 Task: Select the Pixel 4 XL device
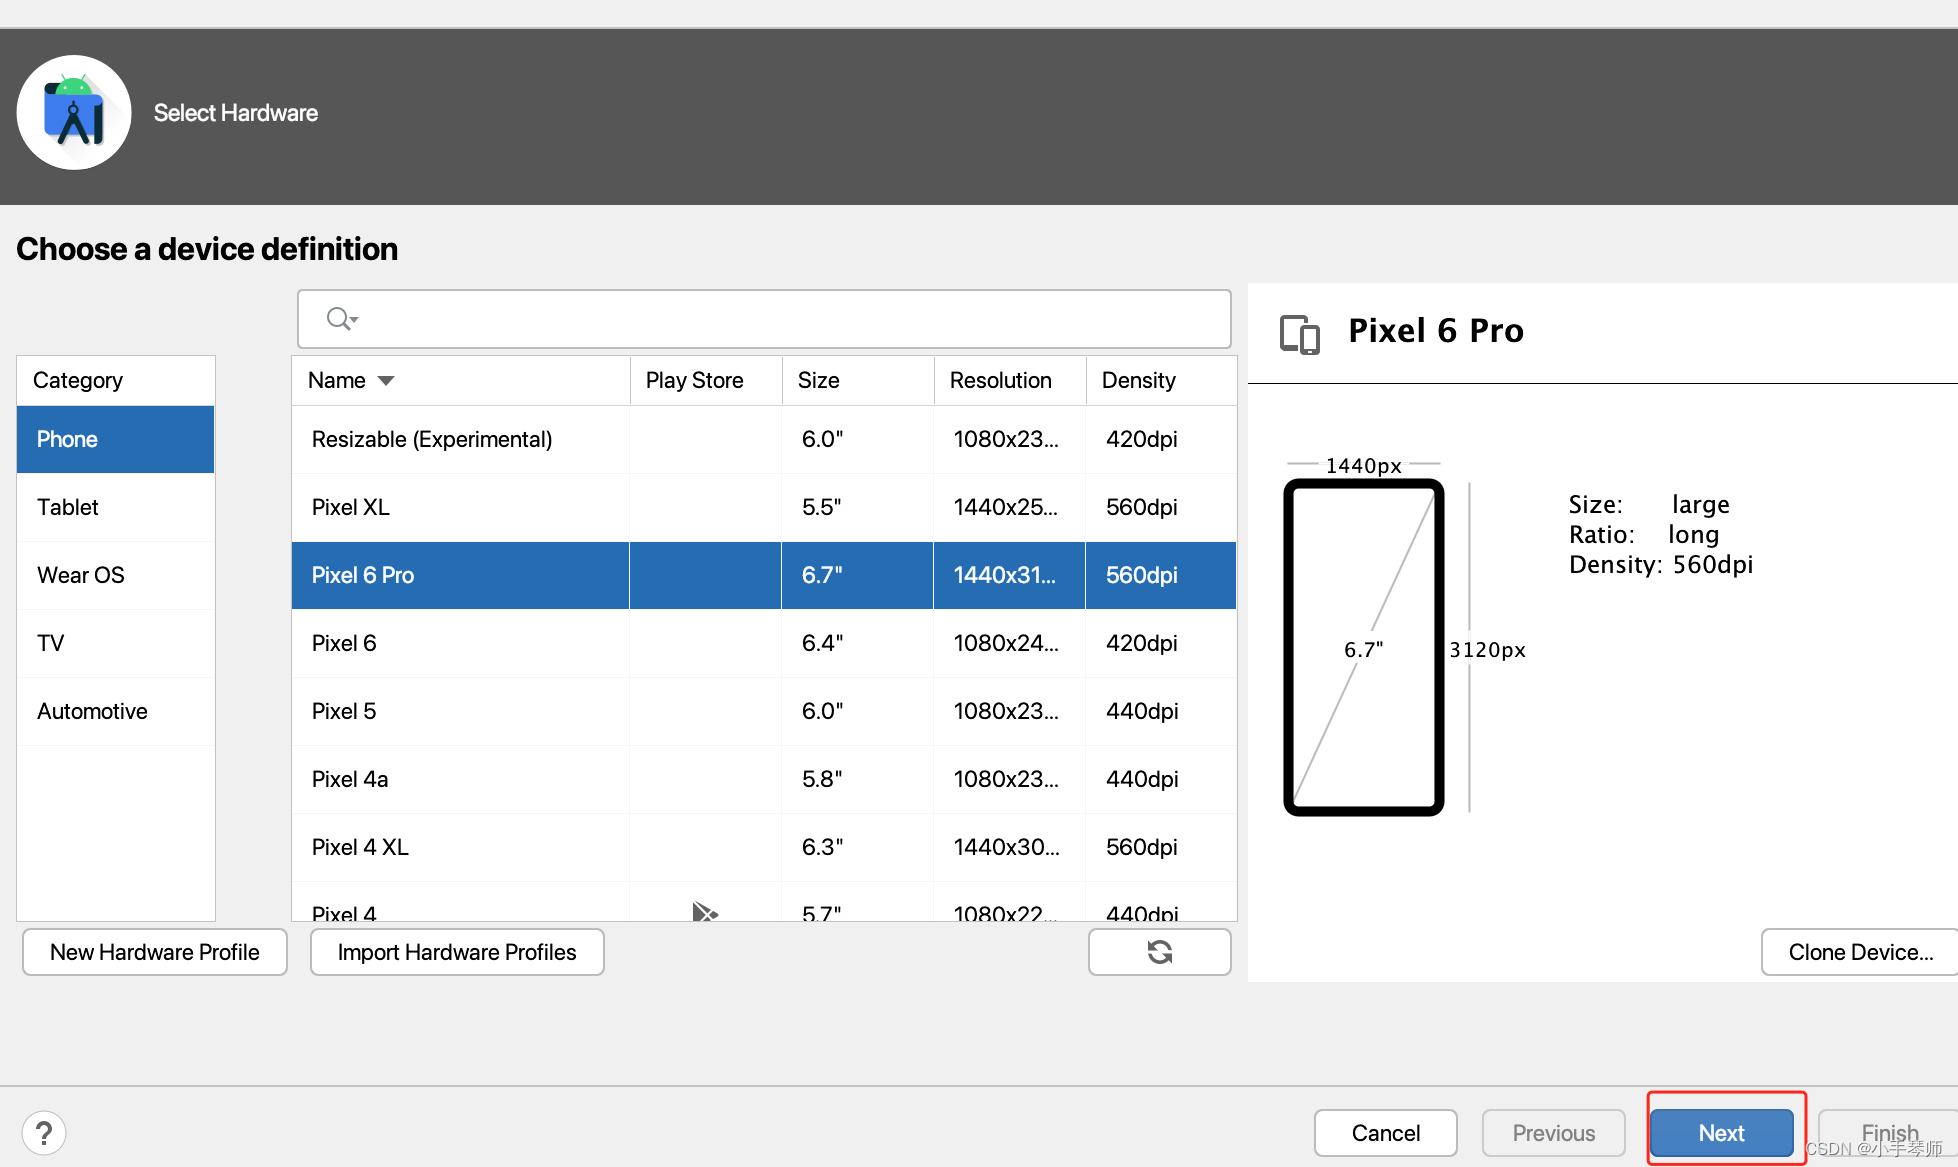[x=764, y=847]
